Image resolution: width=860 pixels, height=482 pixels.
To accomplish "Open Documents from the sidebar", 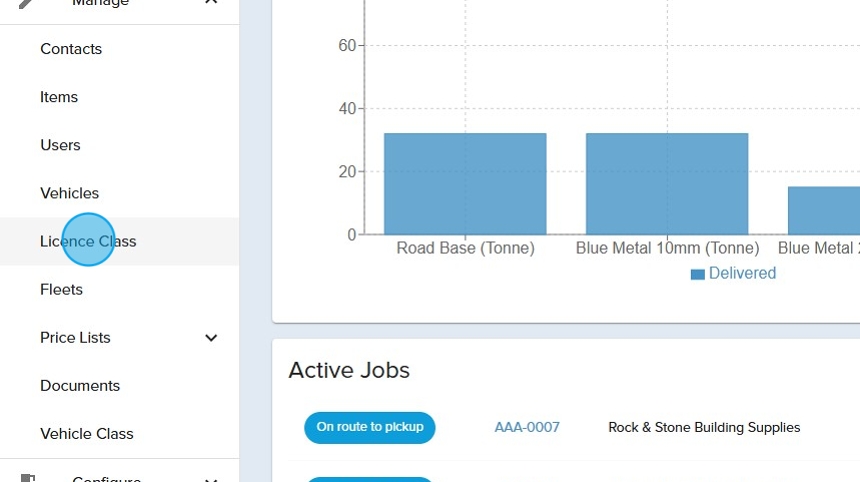I will click(80, 385).
